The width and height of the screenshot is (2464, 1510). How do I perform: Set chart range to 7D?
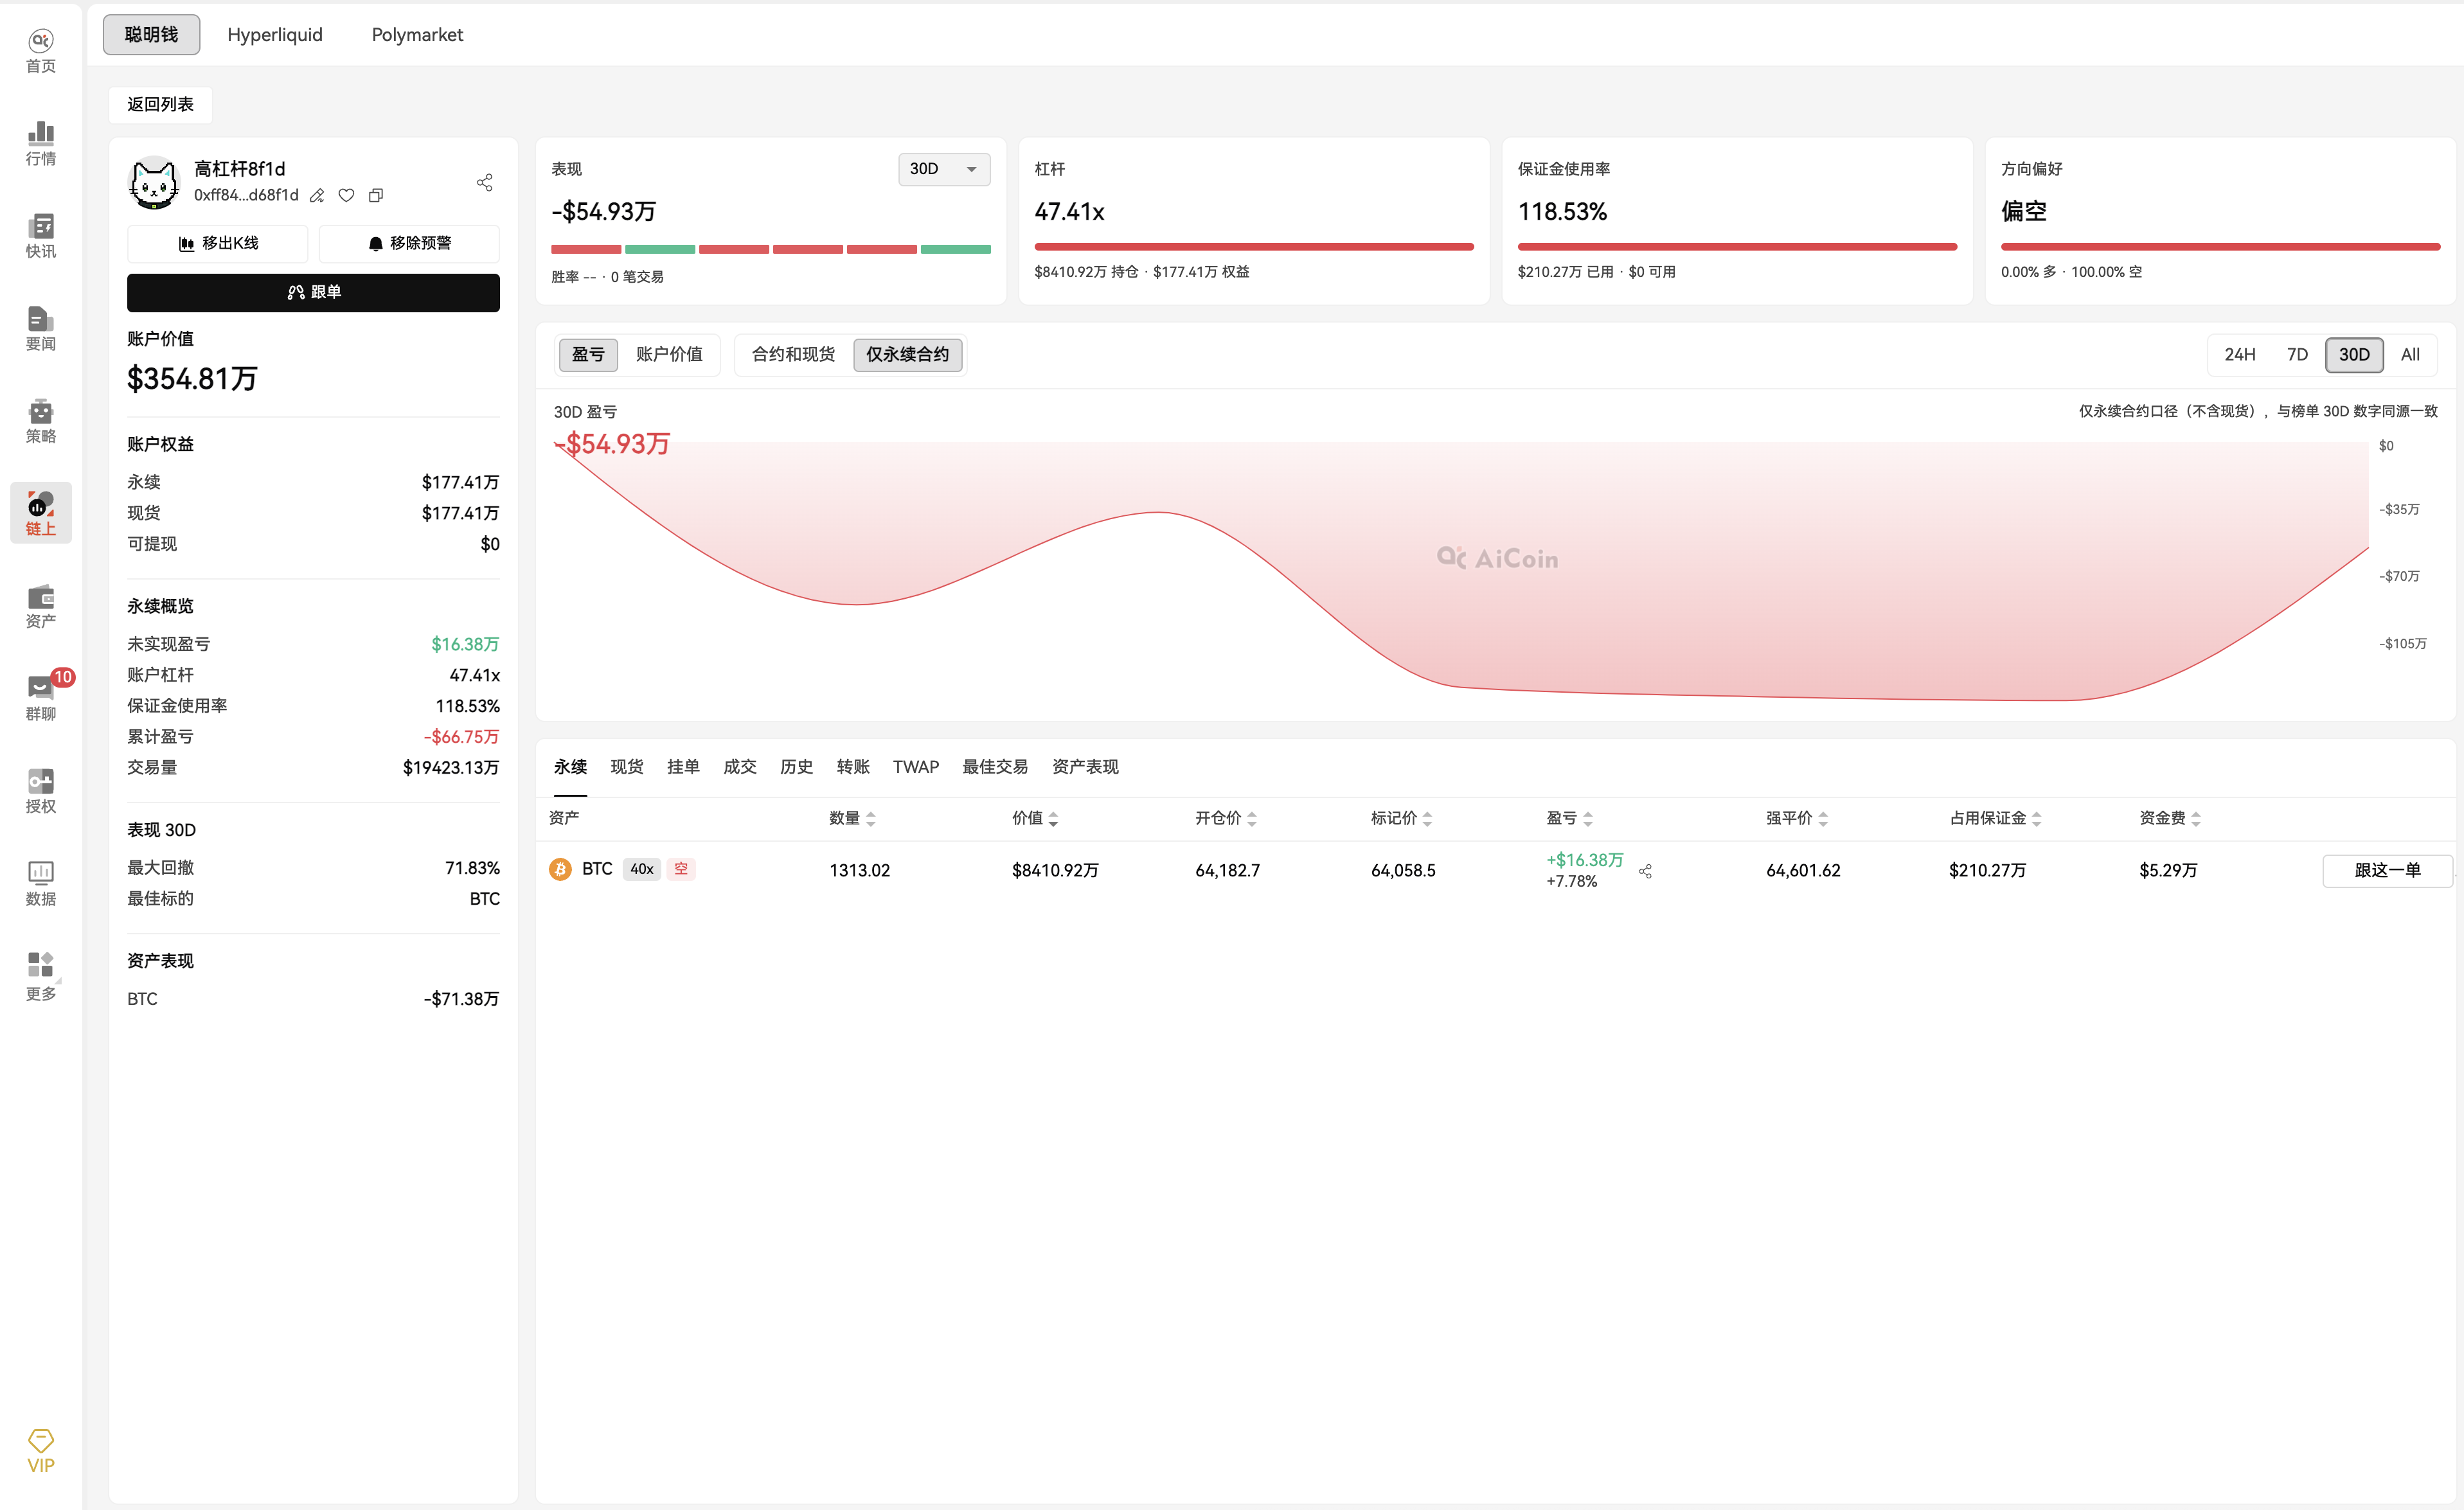(x=2297, y=354)
